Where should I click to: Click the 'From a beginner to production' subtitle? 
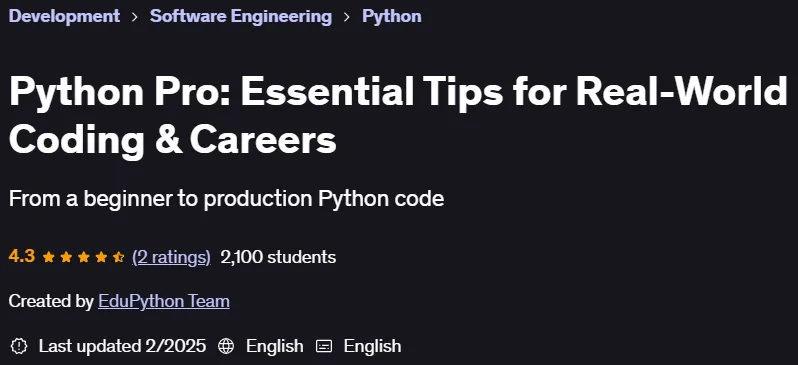(226, 199)
